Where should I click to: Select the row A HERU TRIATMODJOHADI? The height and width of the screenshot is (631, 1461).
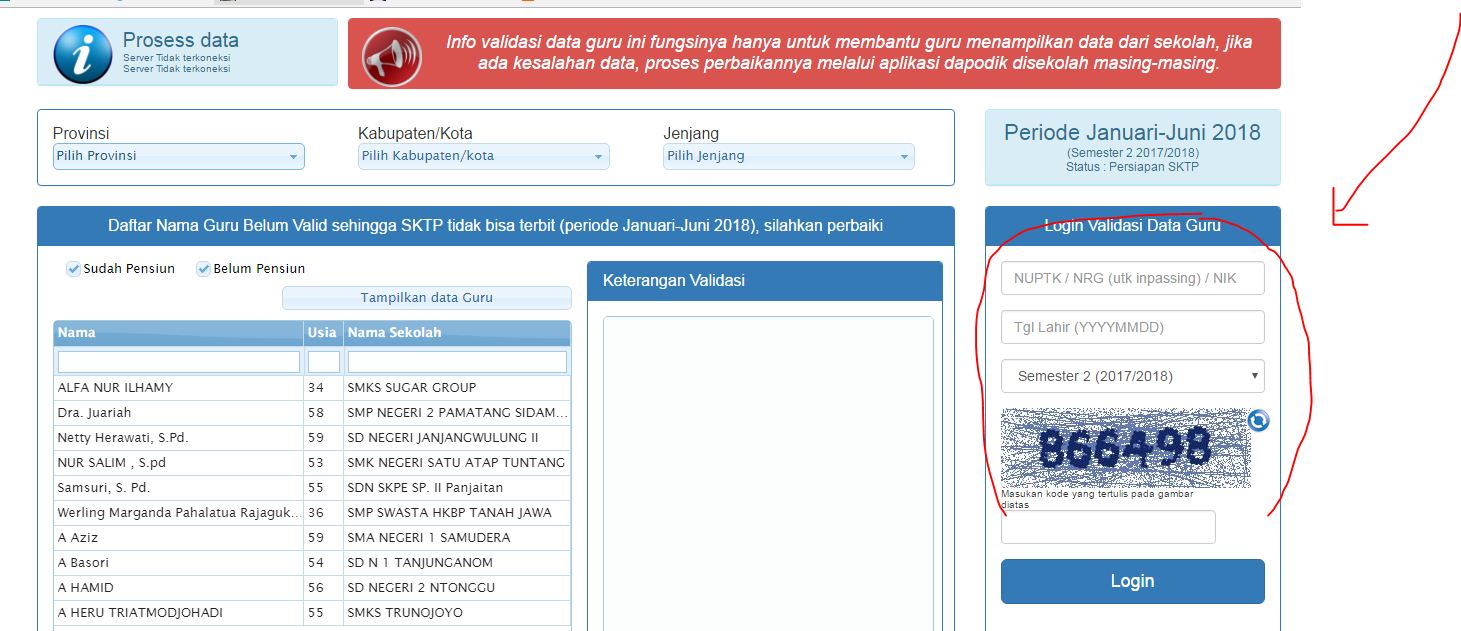(x=312, y=613)
